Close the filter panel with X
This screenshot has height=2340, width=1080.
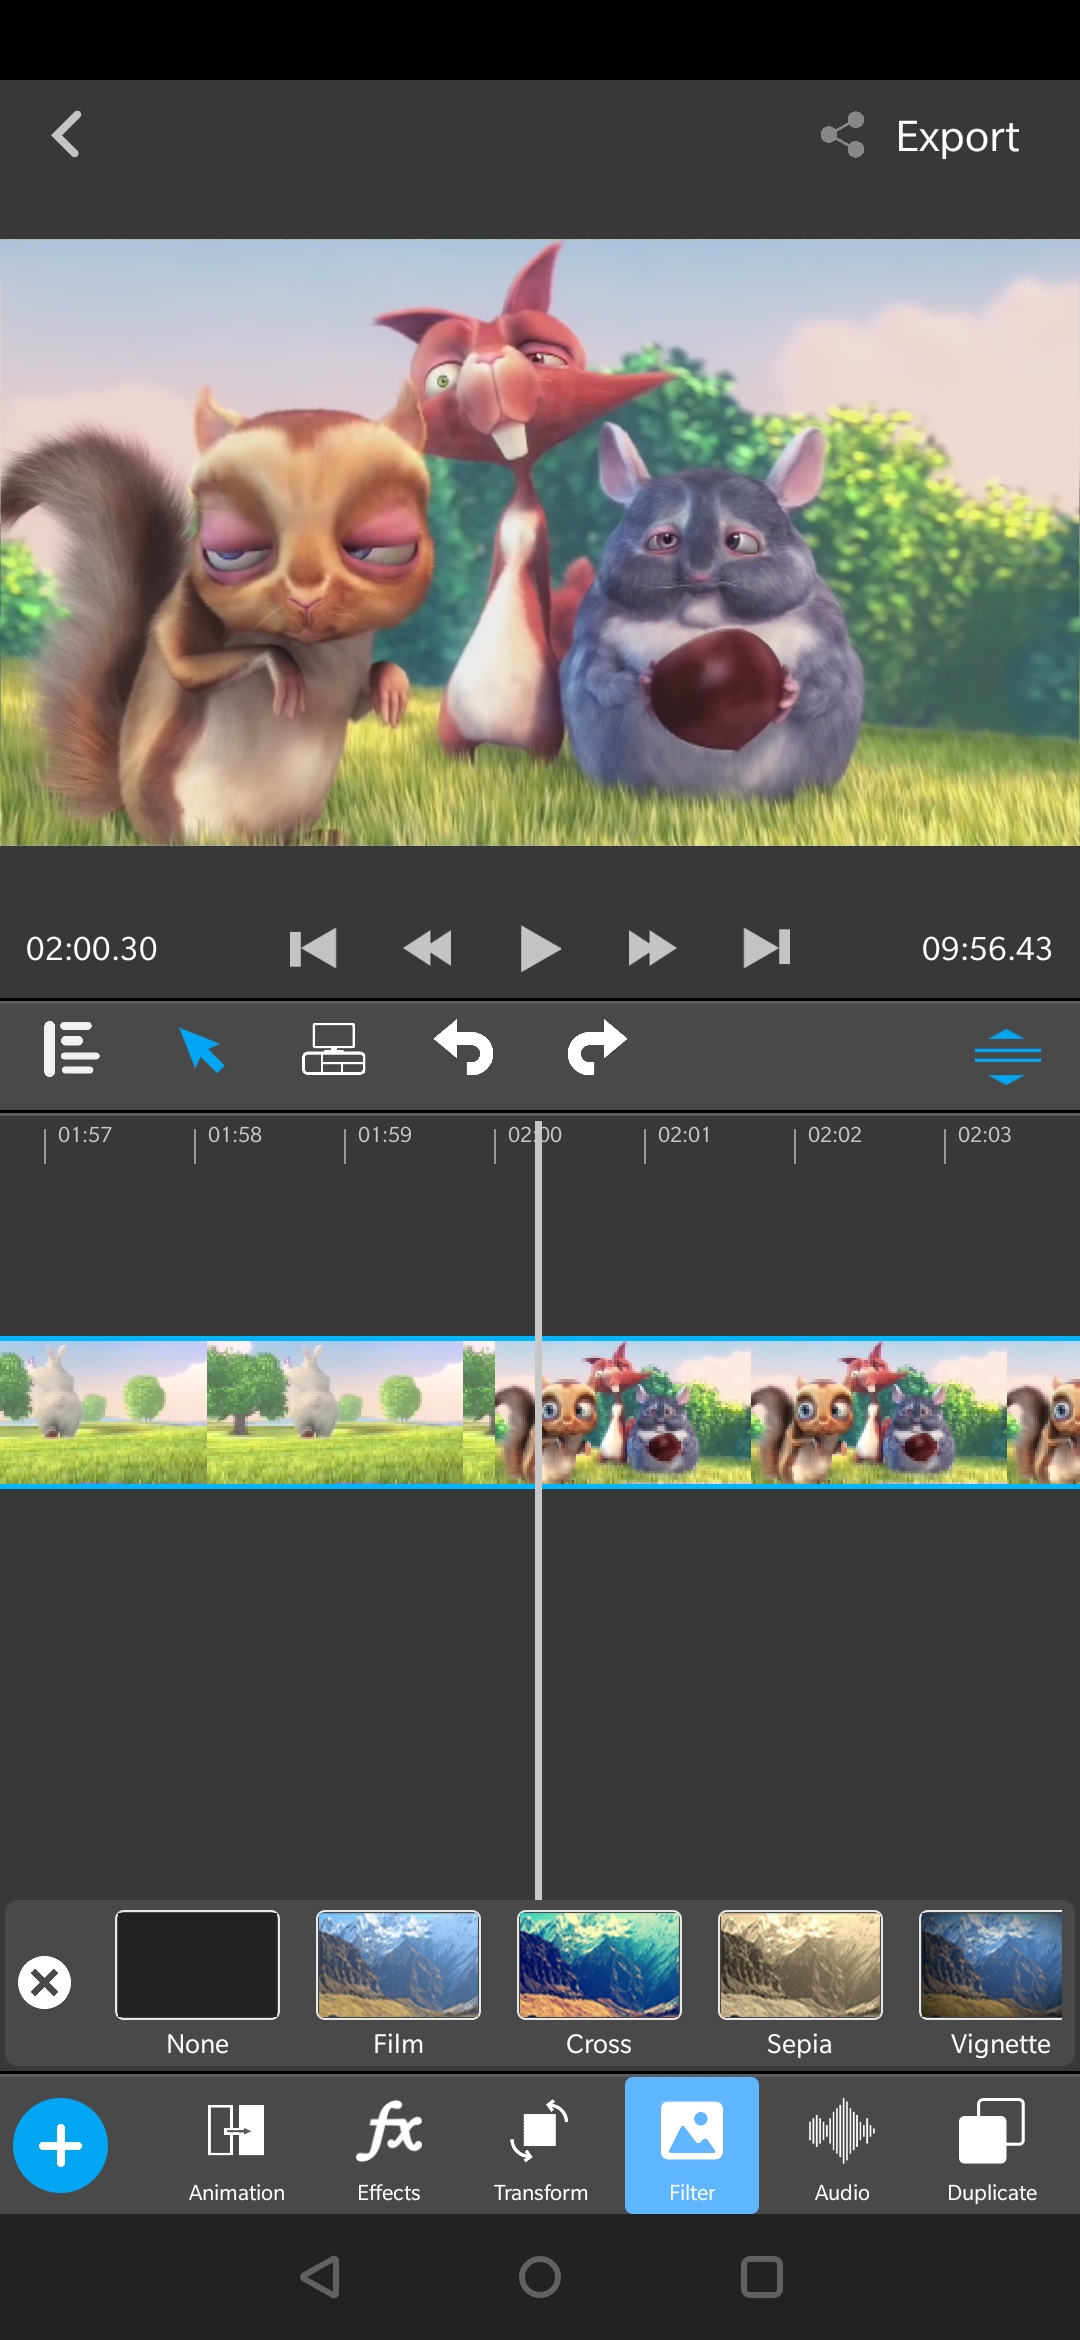point(45,1982)
